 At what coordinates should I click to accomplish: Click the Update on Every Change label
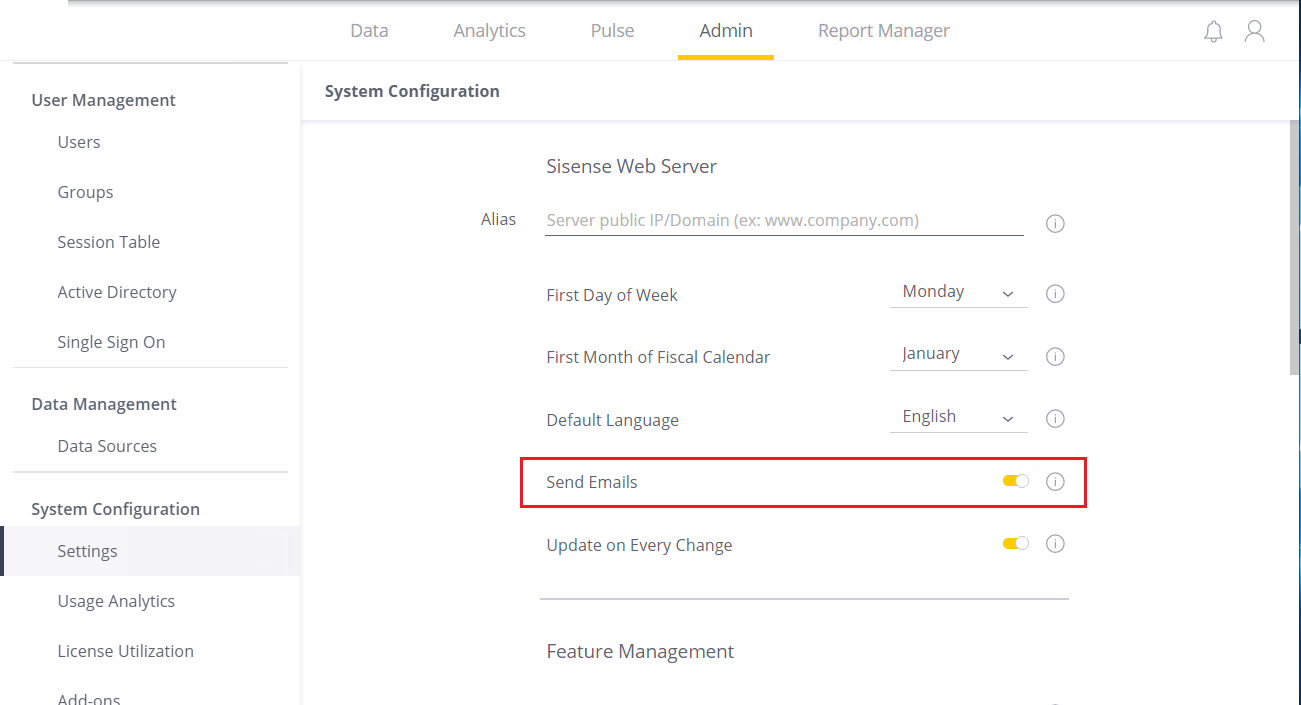tap(639, 545)
